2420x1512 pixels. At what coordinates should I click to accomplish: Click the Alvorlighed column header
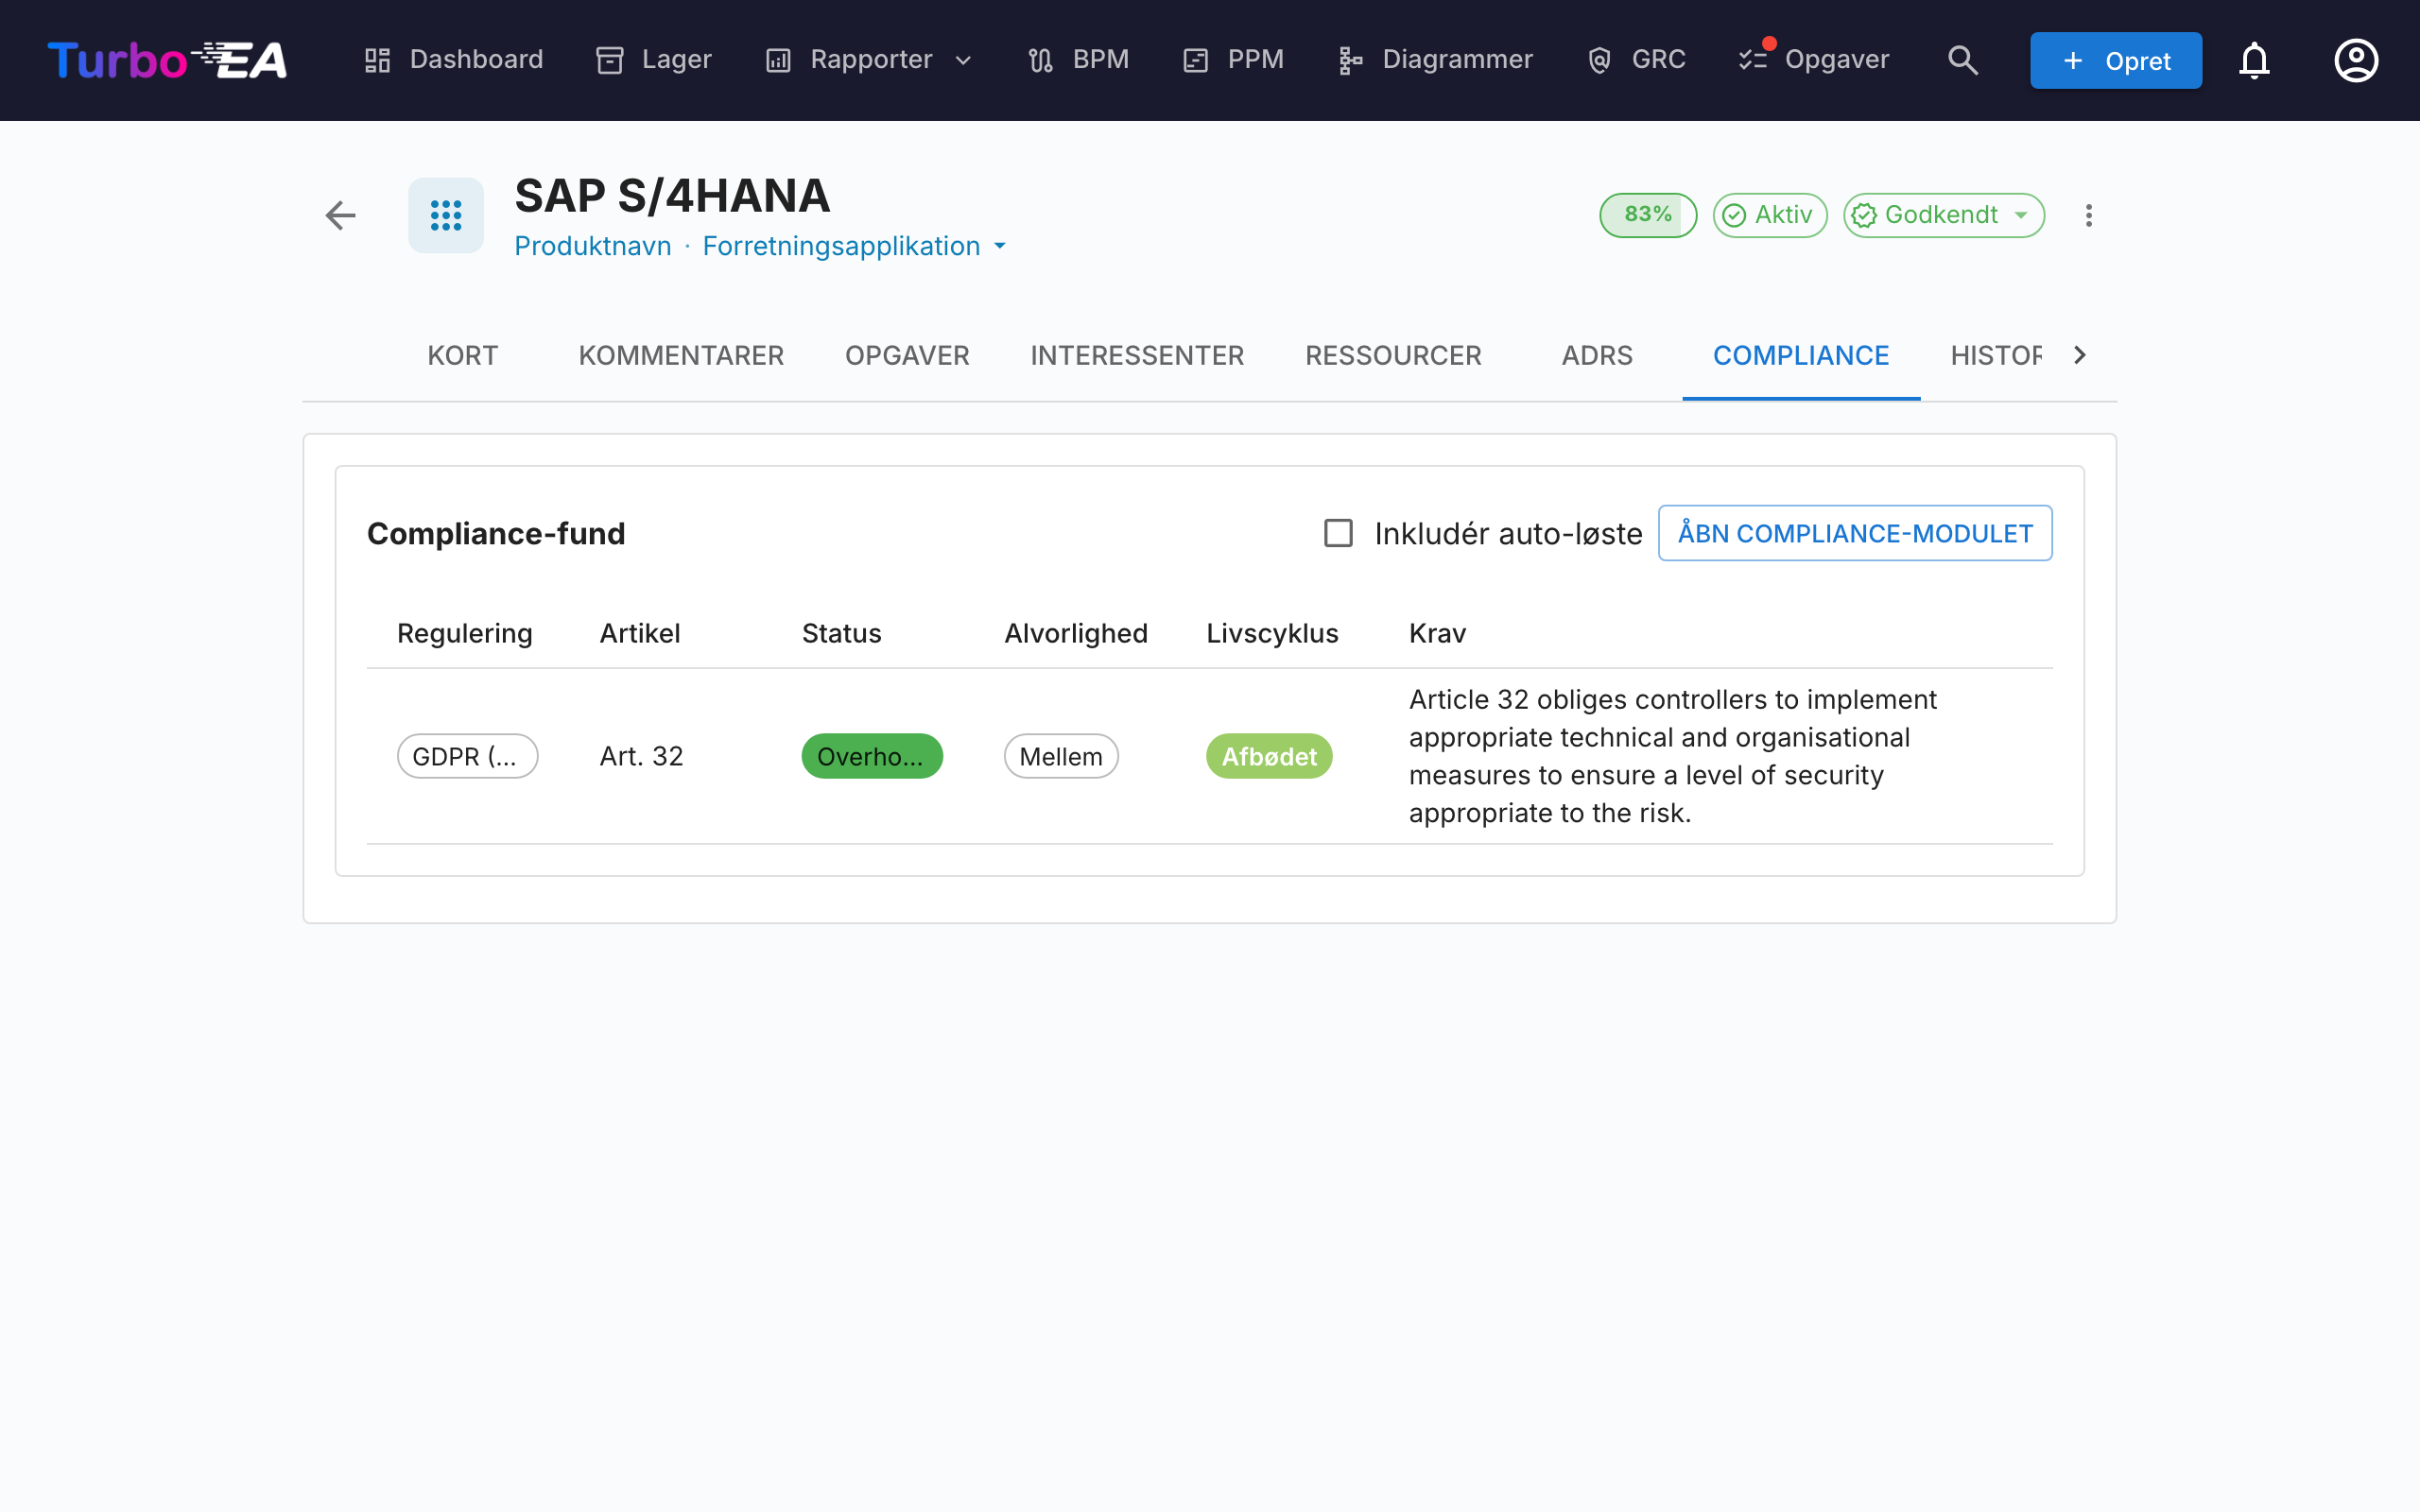1076,633
